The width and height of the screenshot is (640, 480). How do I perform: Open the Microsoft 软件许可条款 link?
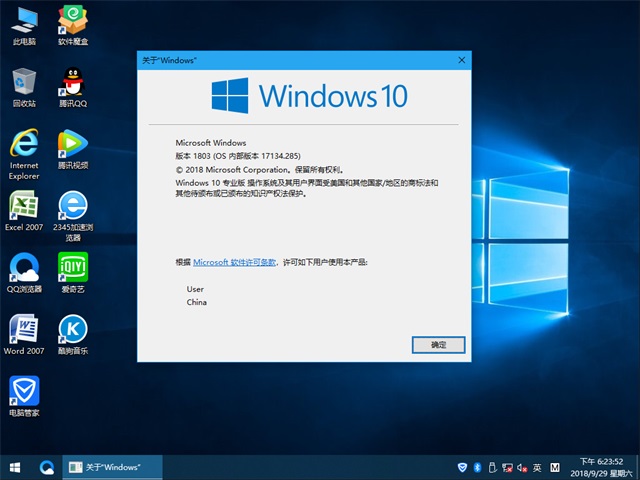coord(235,261)
